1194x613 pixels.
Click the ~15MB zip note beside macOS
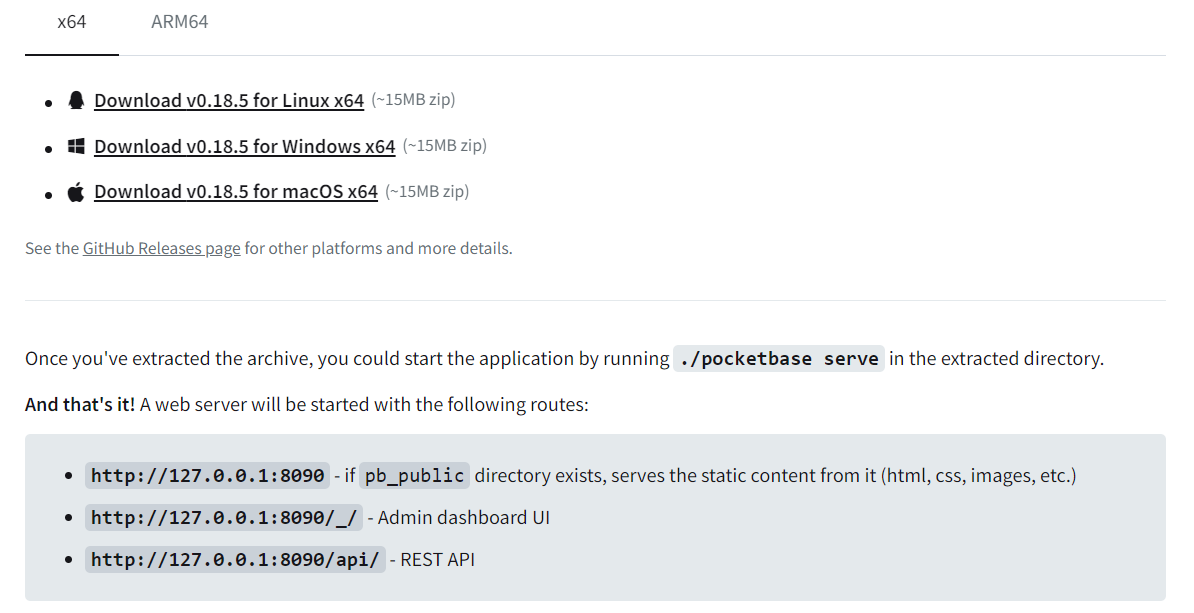(x=427, y=191)
